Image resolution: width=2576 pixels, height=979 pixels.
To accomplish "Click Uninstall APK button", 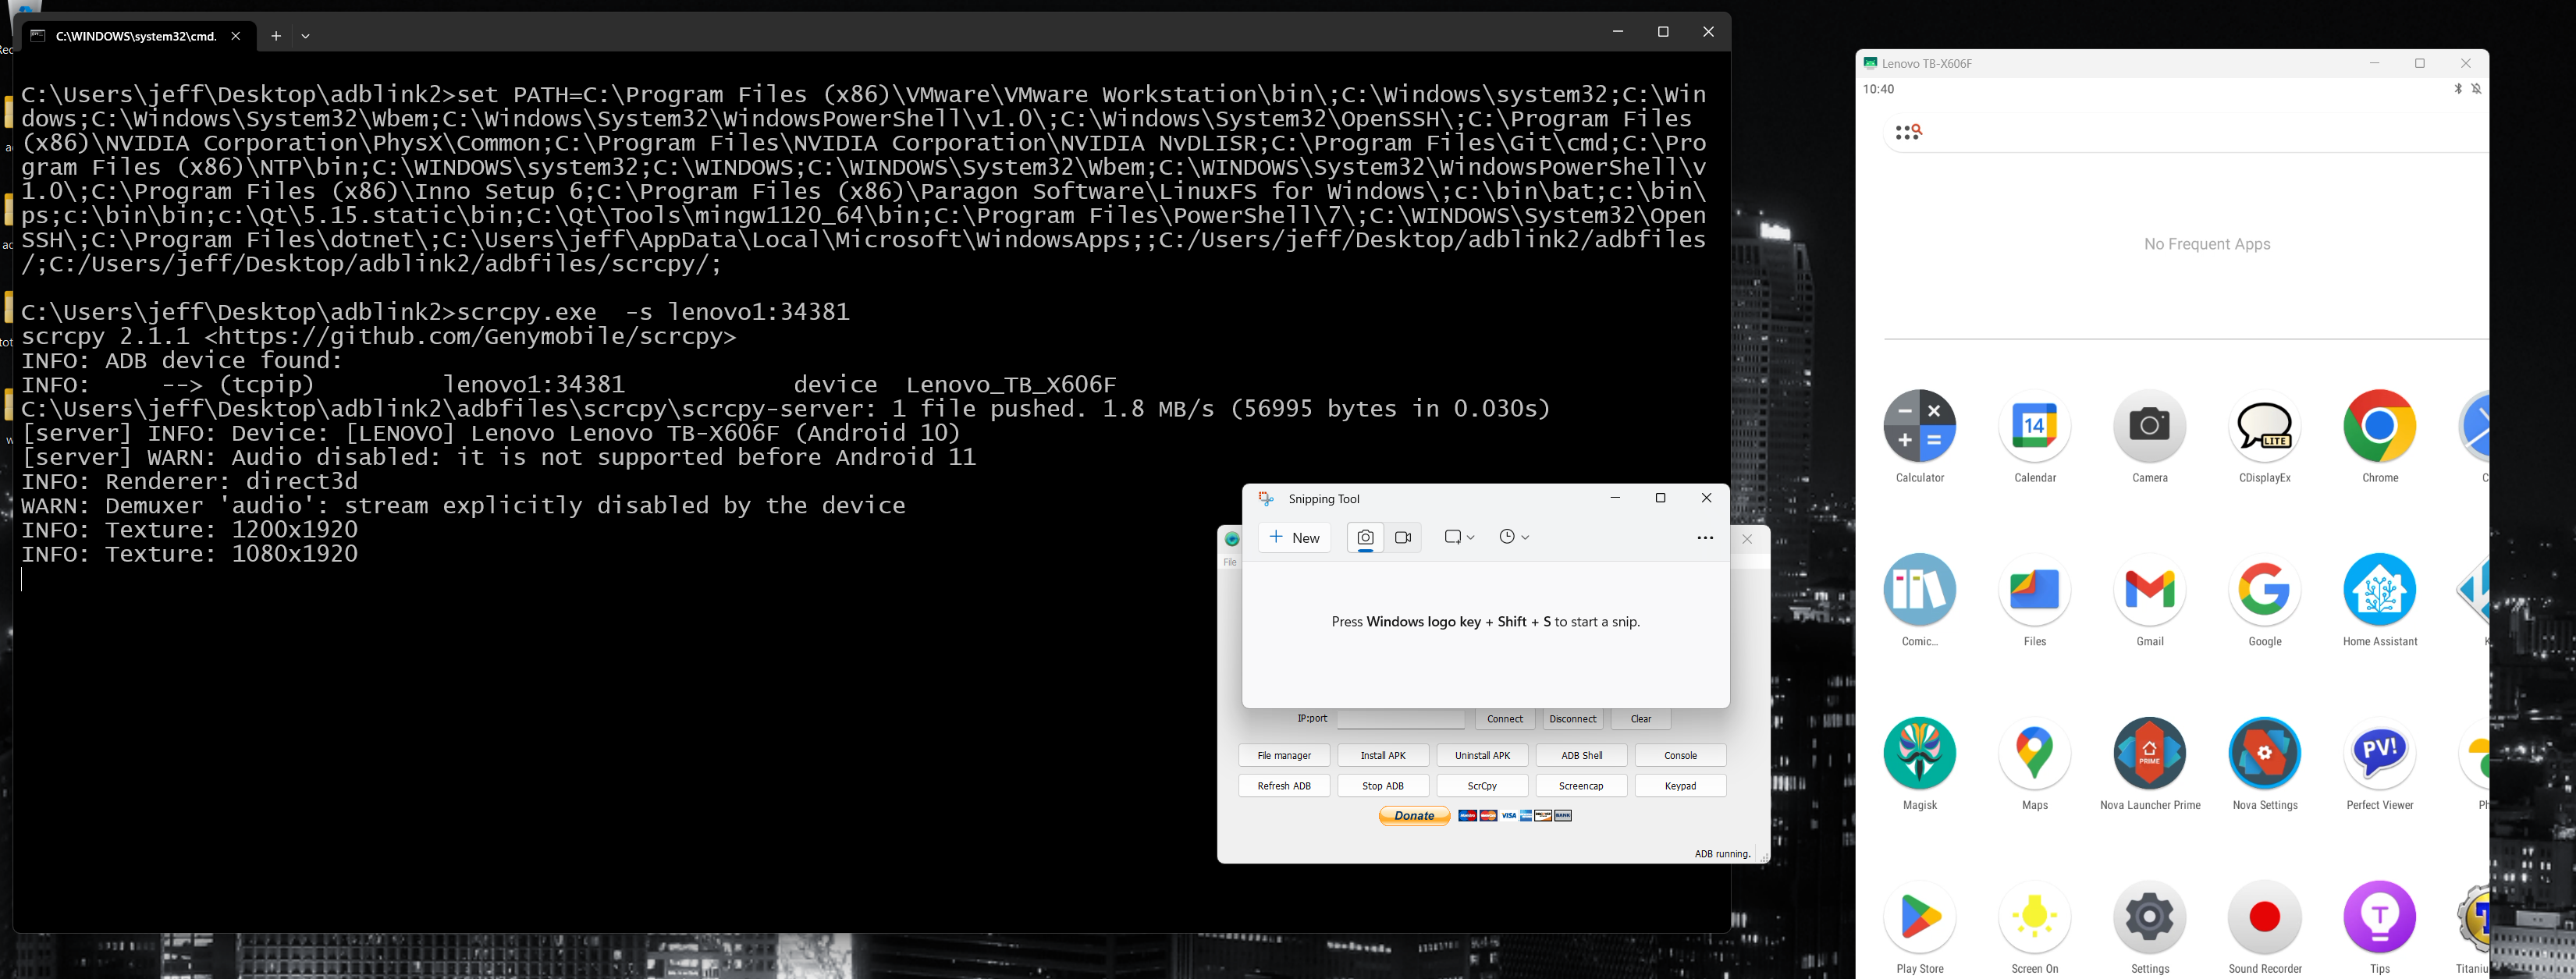I will [1482, 756].
